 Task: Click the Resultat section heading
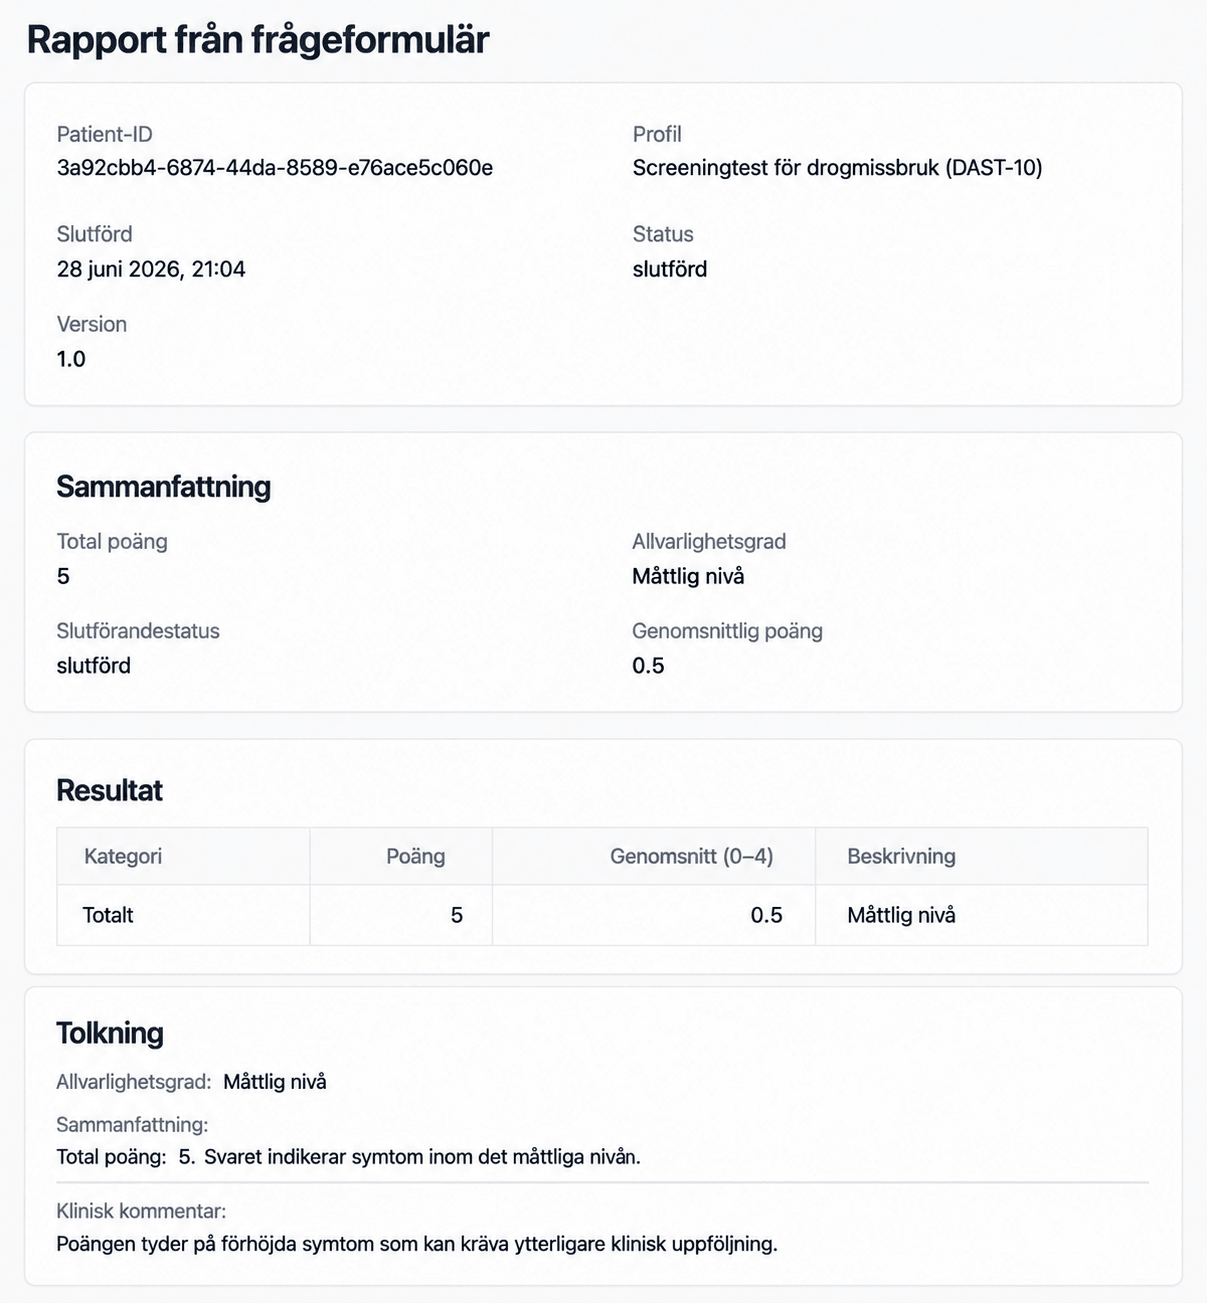click(110, 790)
